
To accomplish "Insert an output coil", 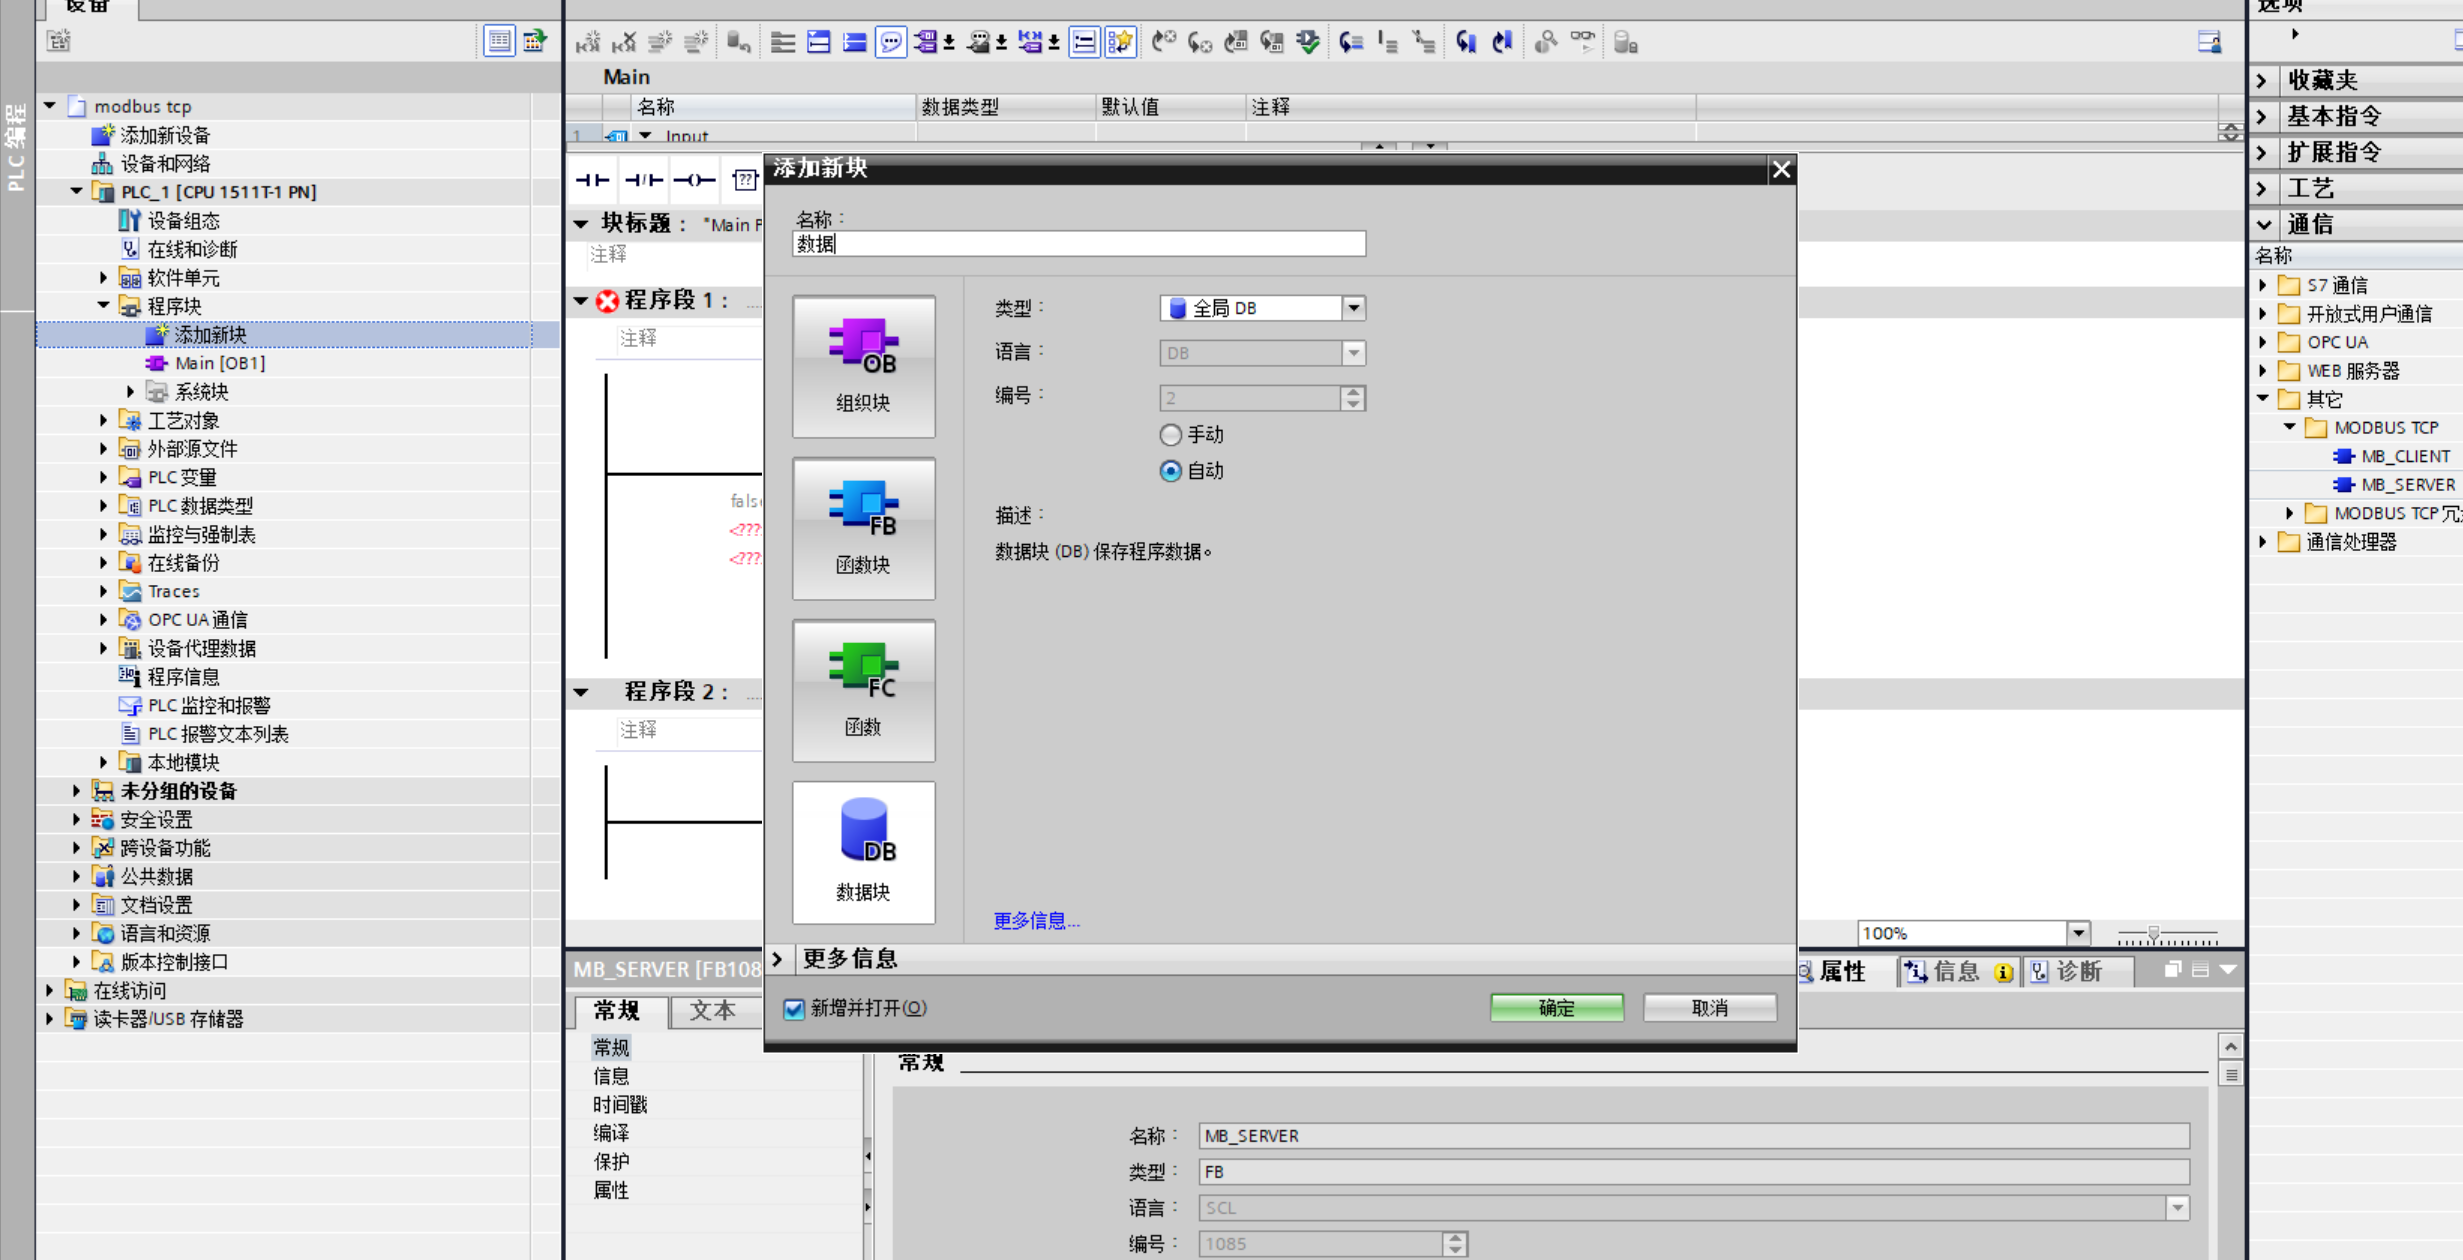I will 694,180.
